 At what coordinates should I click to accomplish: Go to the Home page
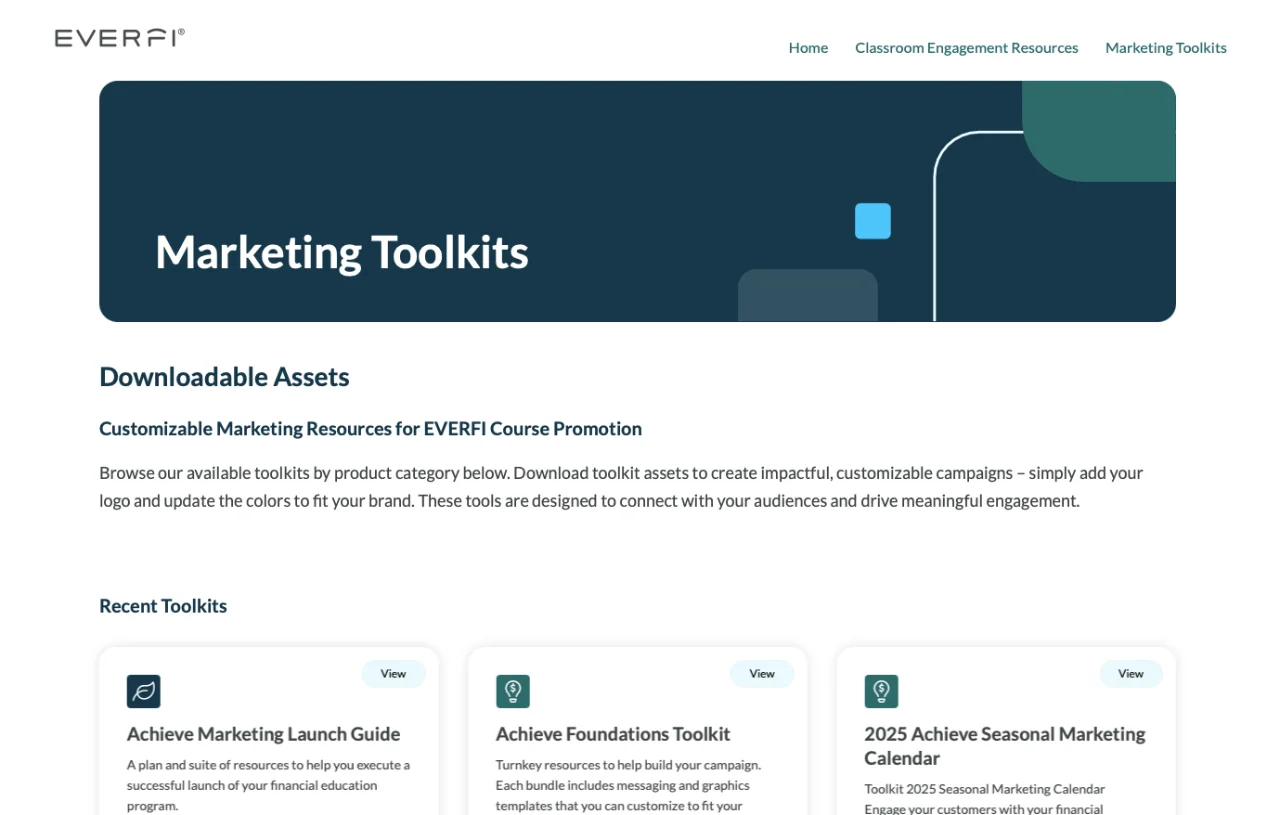[x=808, y=48]
